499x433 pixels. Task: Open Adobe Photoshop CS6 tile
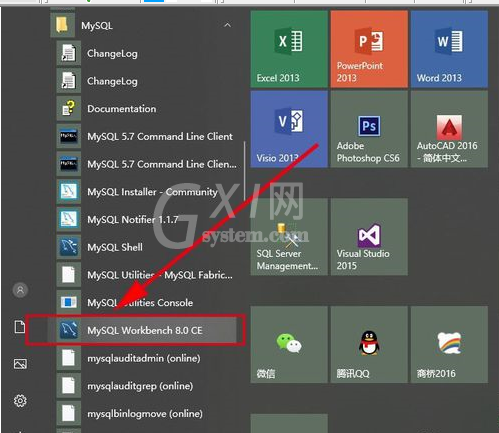(x=369, y=129)
